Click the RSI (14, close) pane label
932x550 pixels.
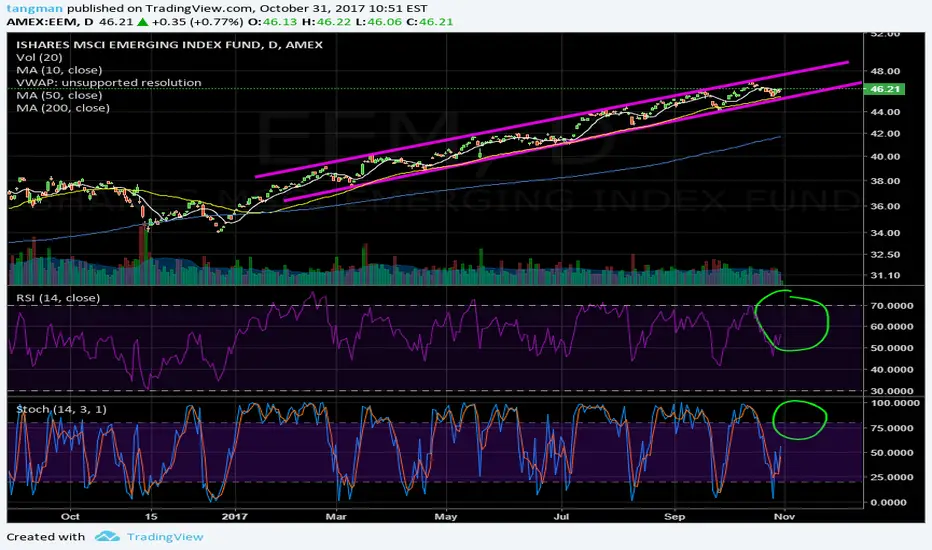[58, 298]
